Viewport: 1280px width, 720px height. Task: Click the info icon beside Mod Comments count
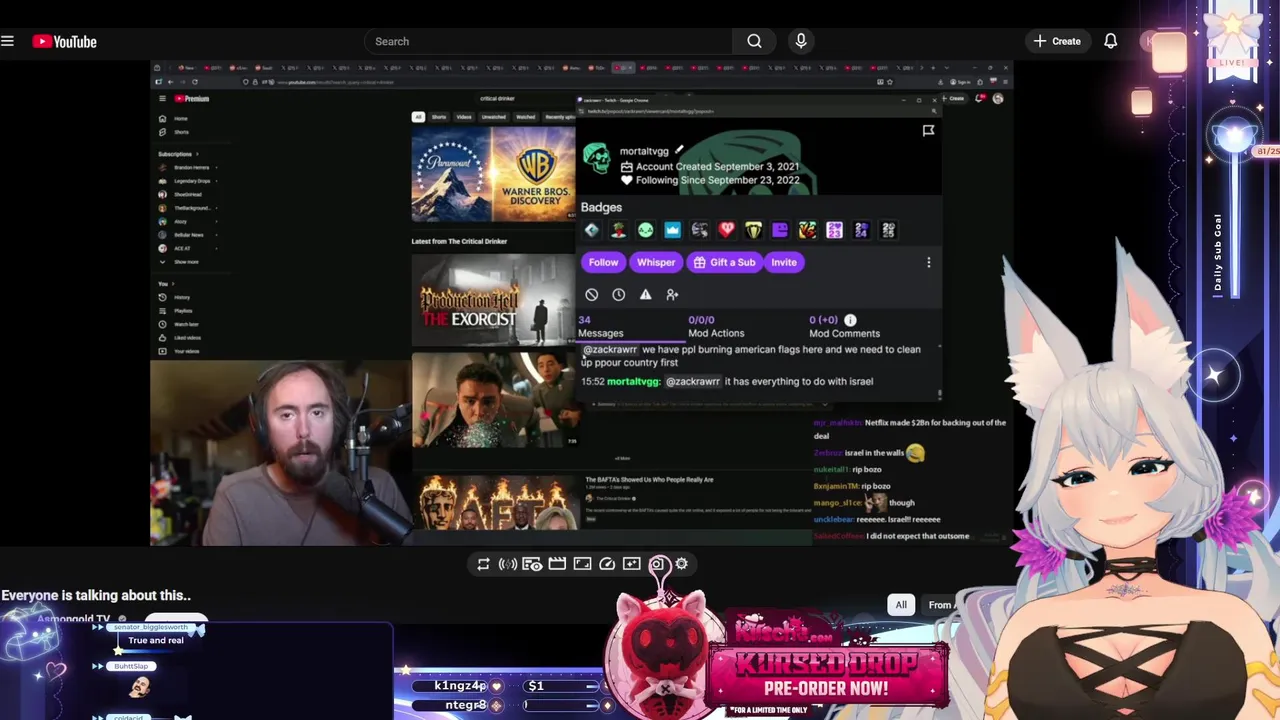850,320
